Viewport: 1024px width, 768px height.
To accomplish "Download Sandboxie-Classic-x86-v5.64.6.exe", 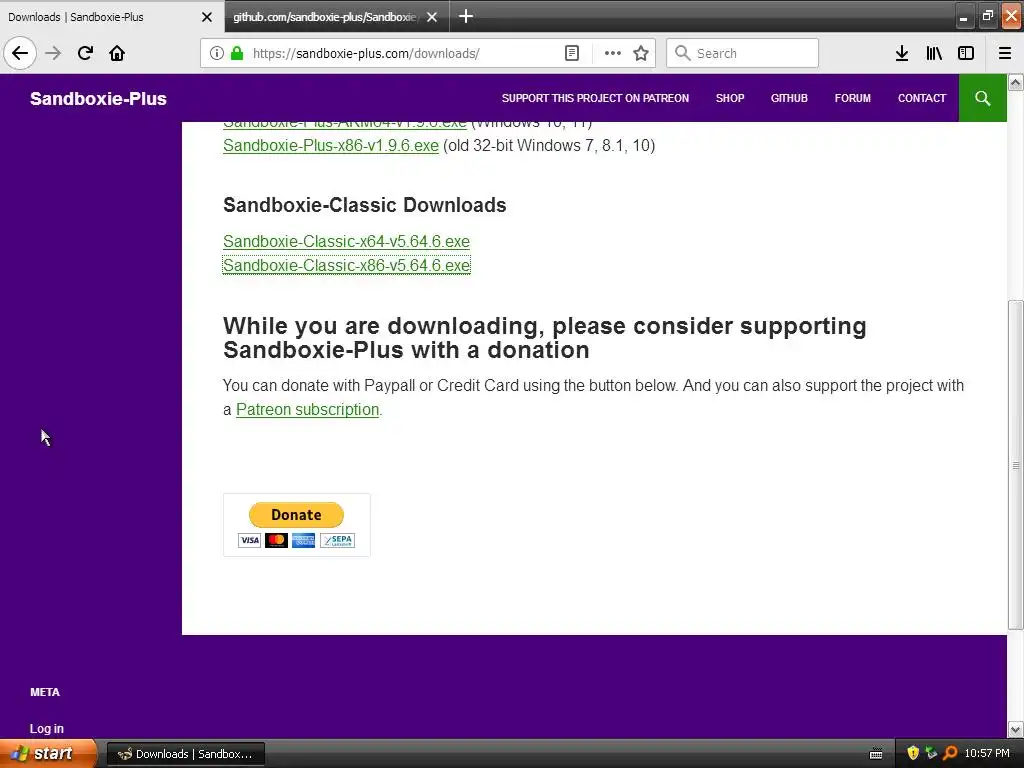I will [x=346, y=265].
